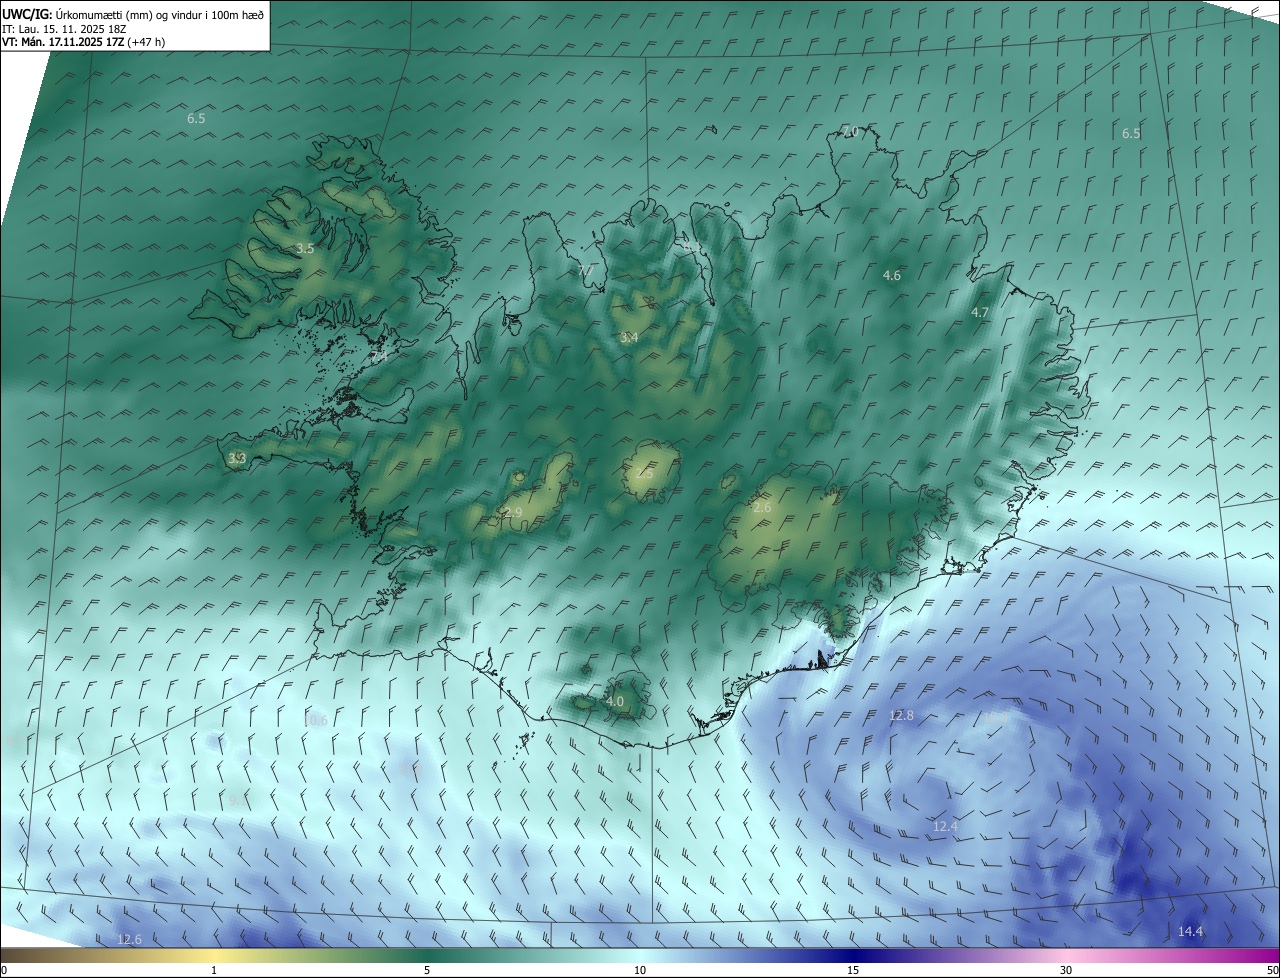This screenshot has height=978, width=1280.
Task: Click the 7.0 value label on the northeast coast
Action: point(850,132)
